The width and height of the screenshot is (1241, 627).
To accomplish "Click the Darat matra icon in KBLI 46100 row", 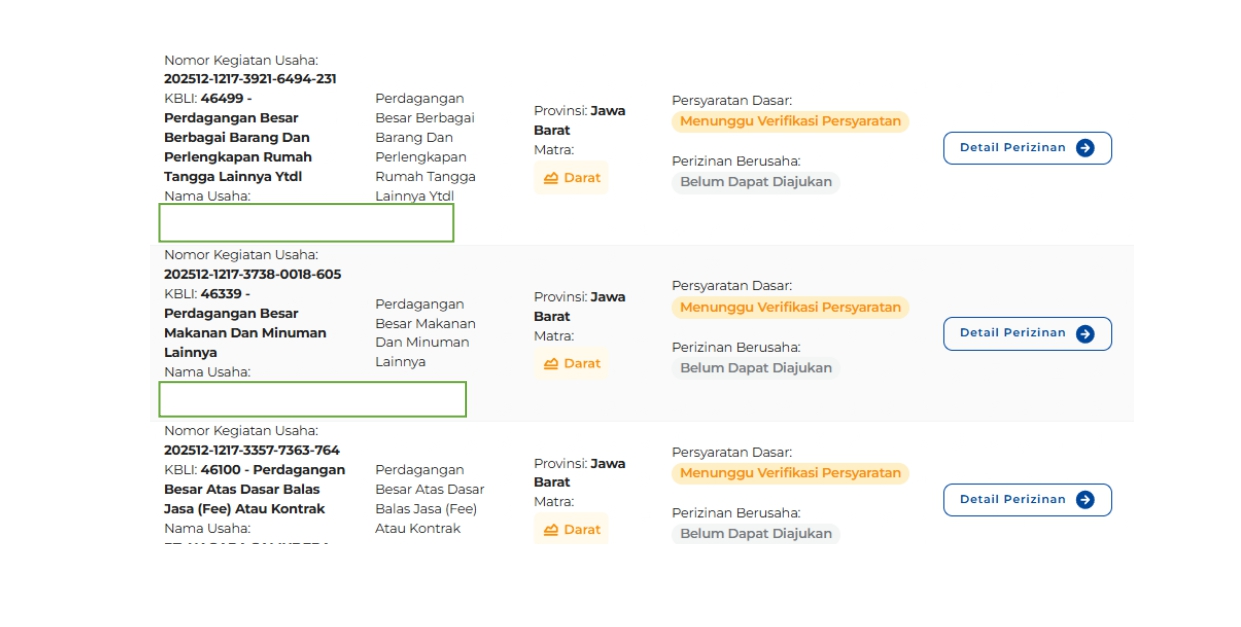I will tap(551, 530).
